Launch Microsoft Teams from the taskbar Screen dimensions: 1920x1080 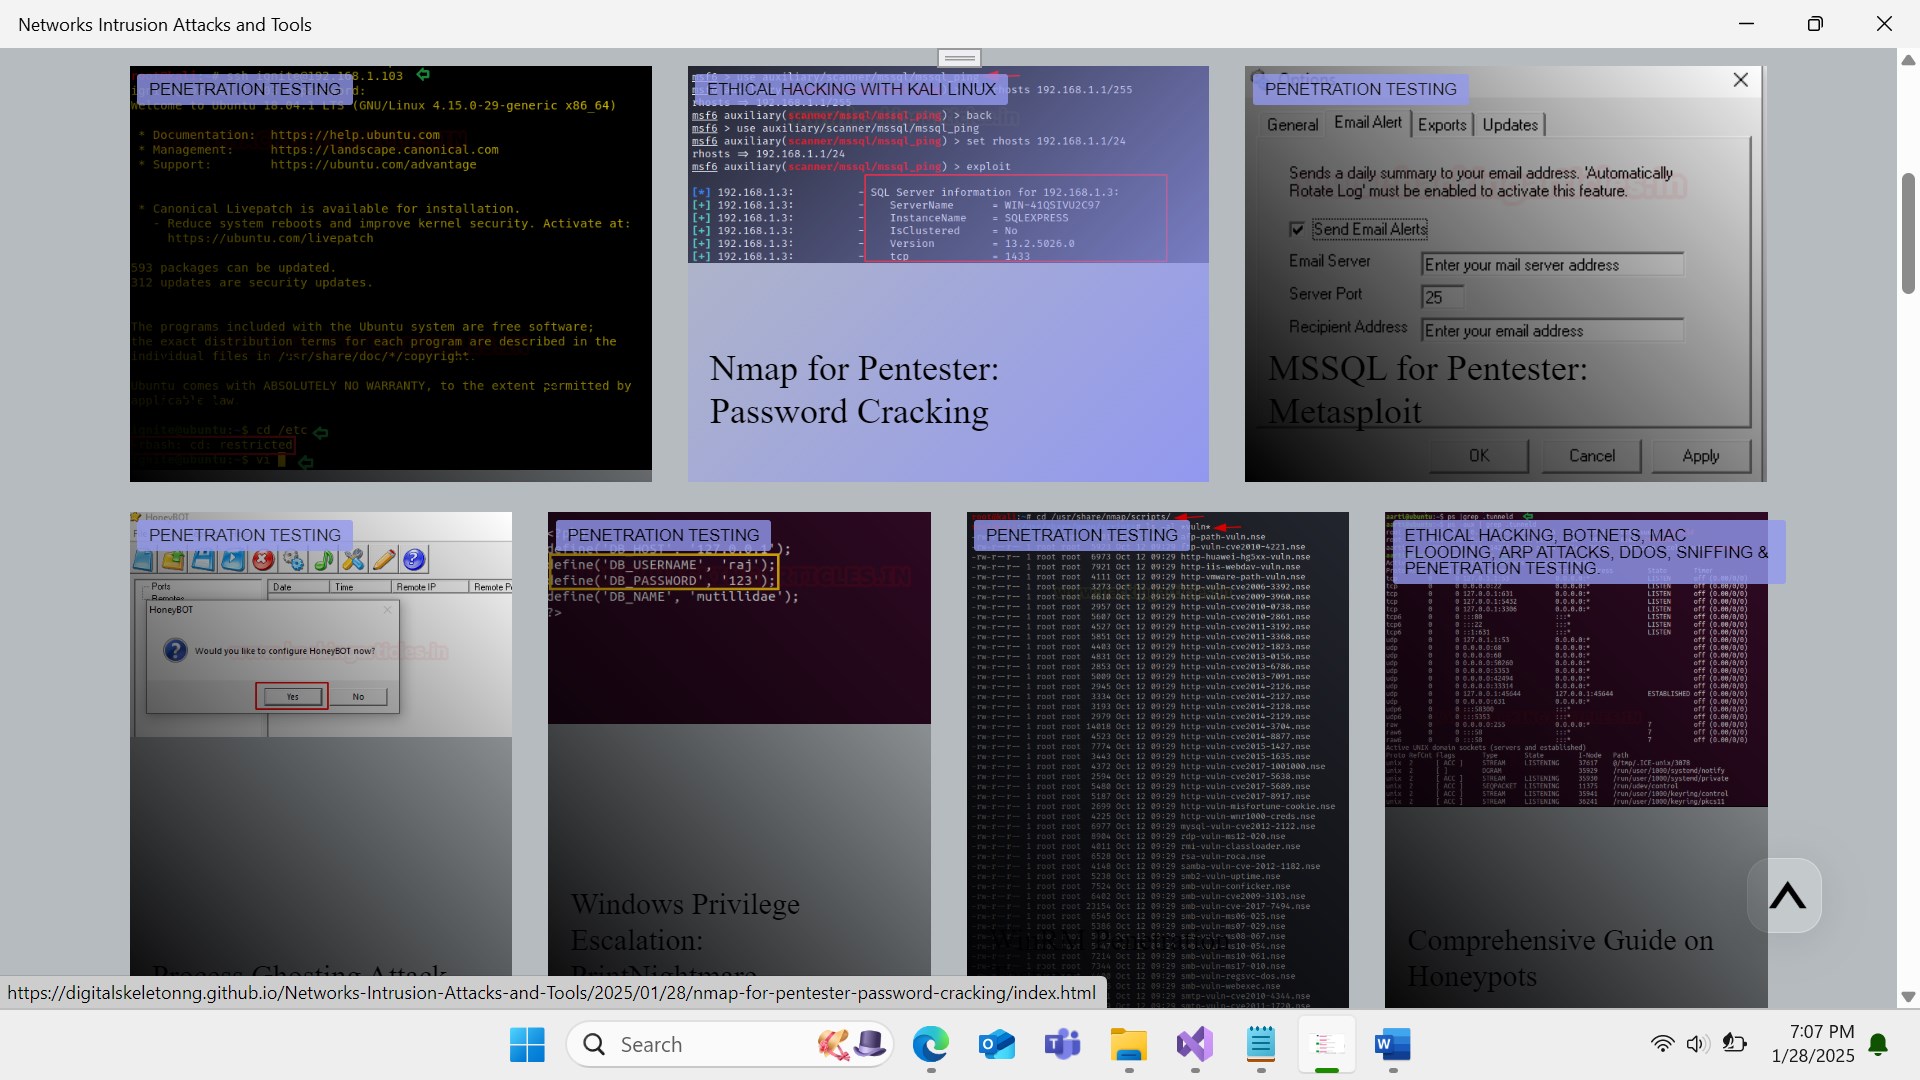[1062, 1044]
